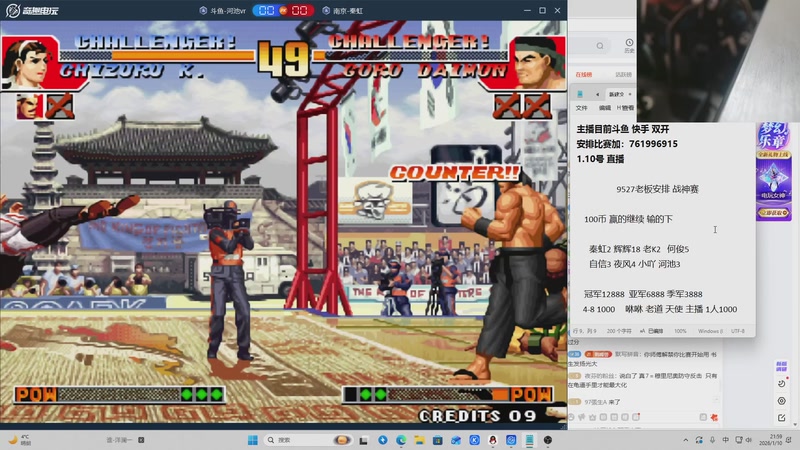The height and width of the screenshot is (450, 800).
Task: Click the red gift icon in chat toolbar
Action: tap(714, 417)
